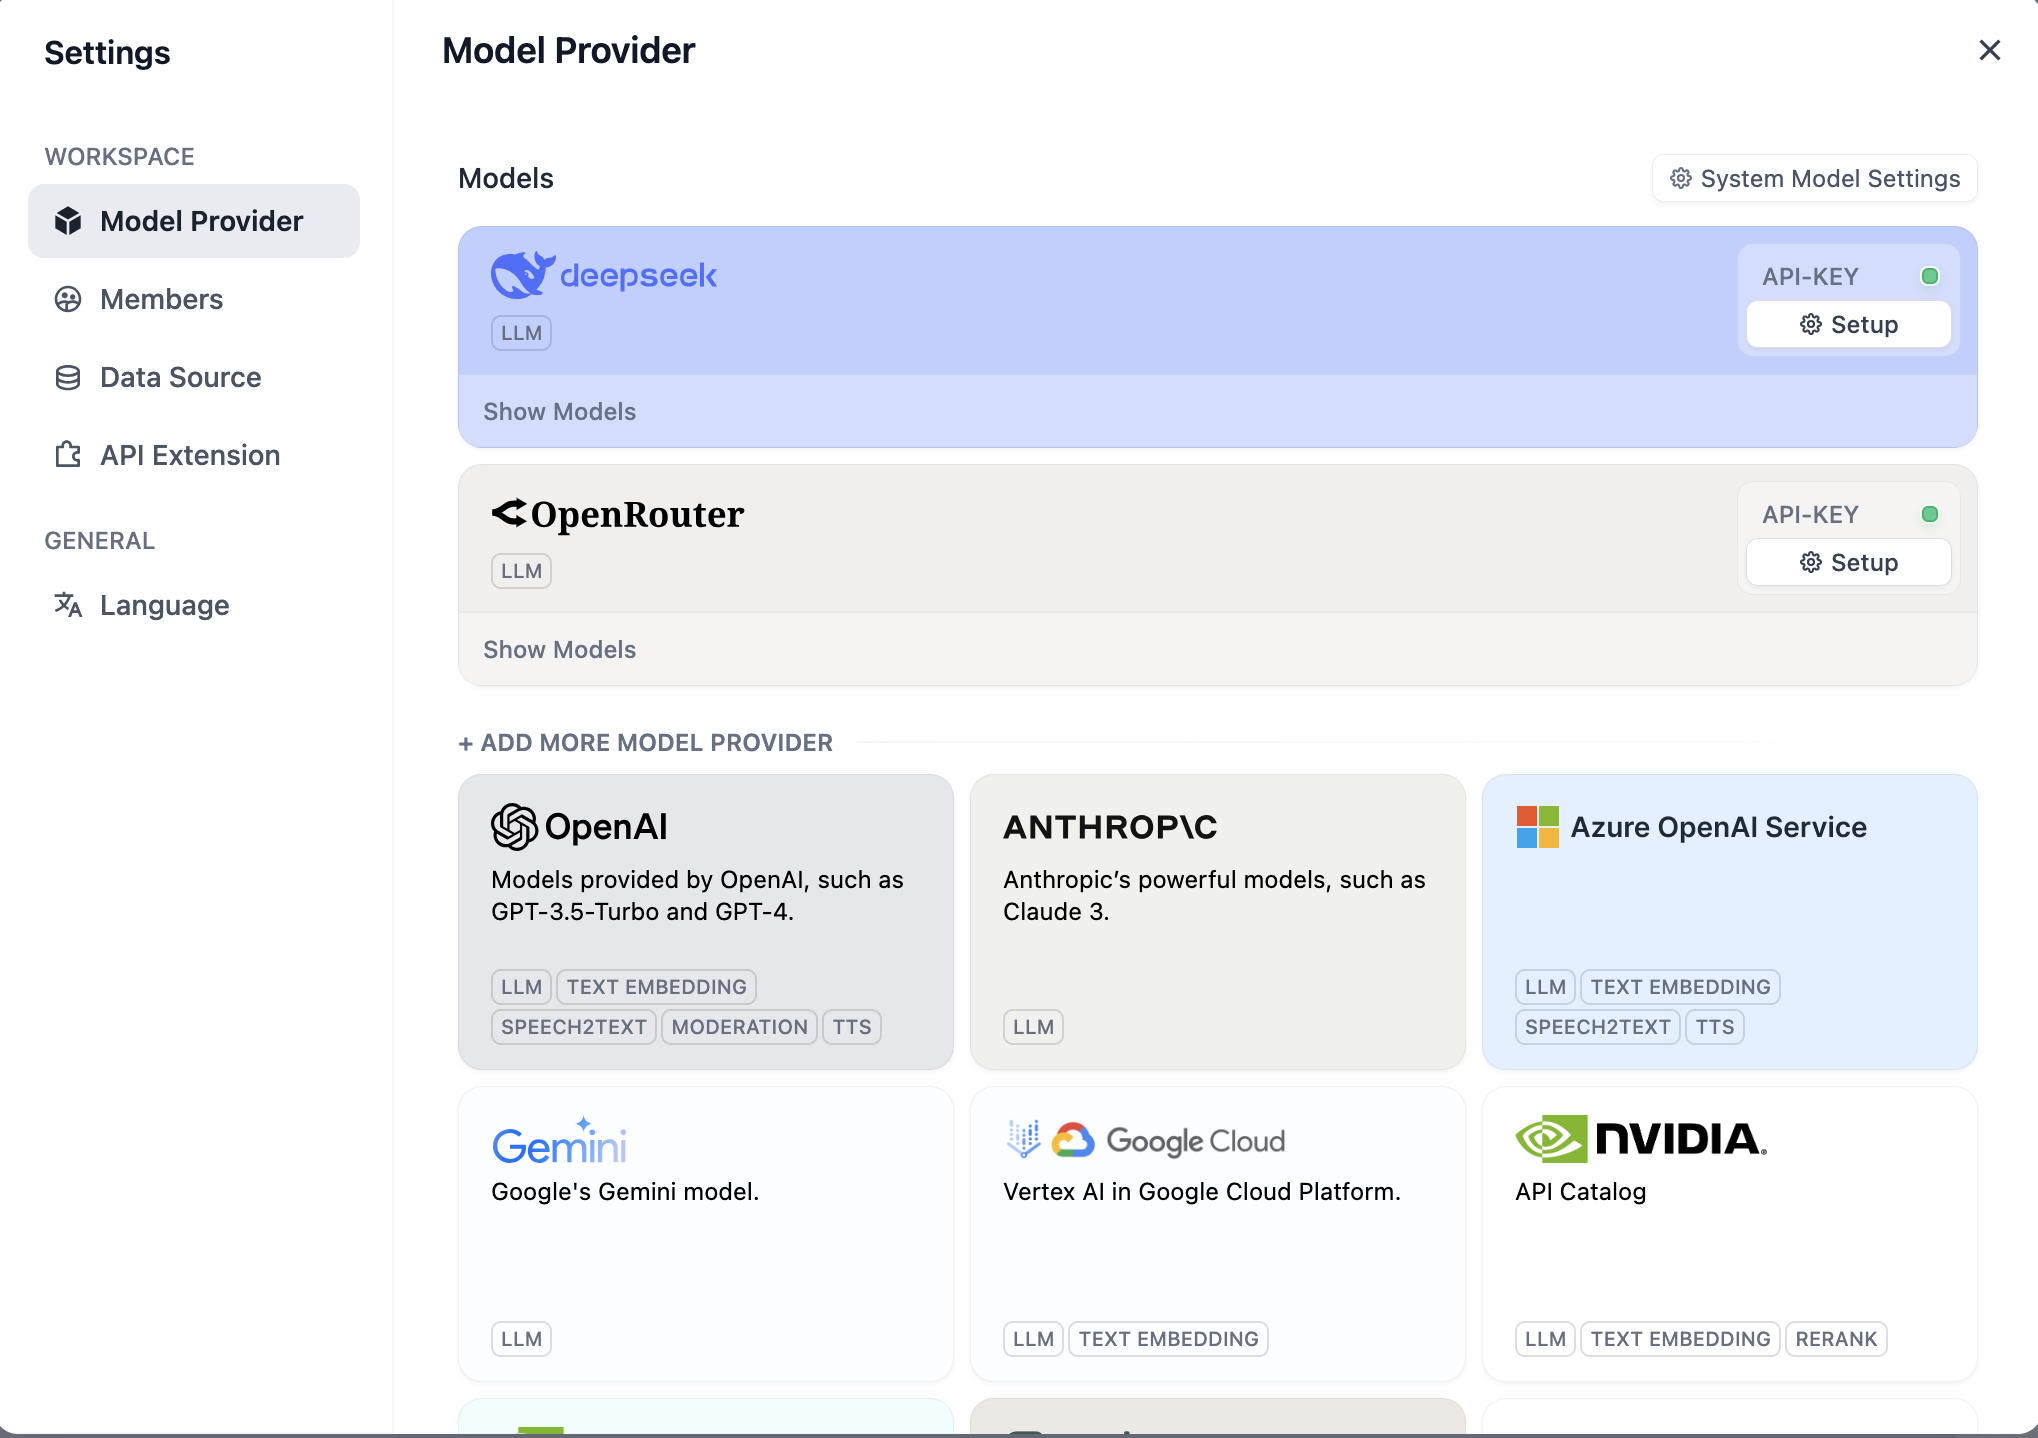Click TEXT EMBEDDING tag on Azure card
2038x1438 pixels.
[1680, 987]
